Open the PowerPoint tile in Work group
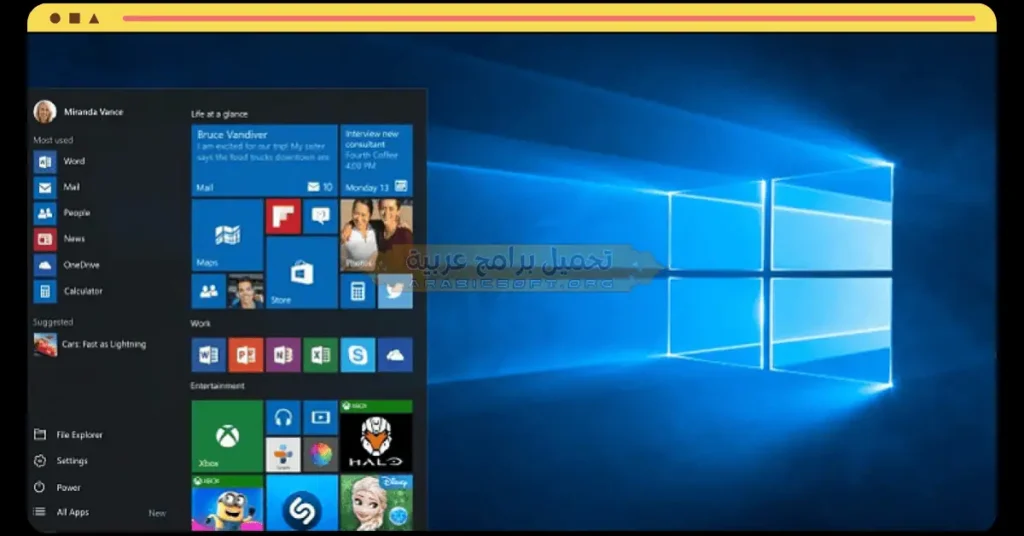 coord(246,355)
